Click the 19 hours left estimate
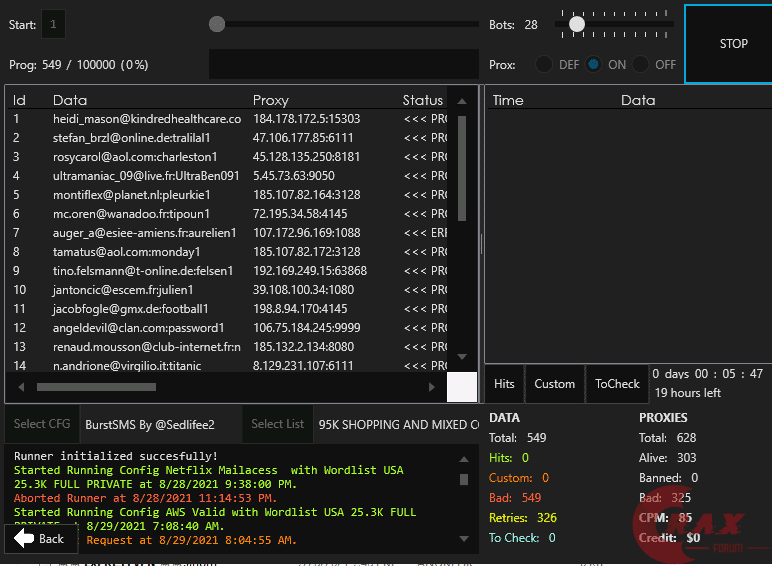This screenshot has width=772, height=566. tap(688, 393)
